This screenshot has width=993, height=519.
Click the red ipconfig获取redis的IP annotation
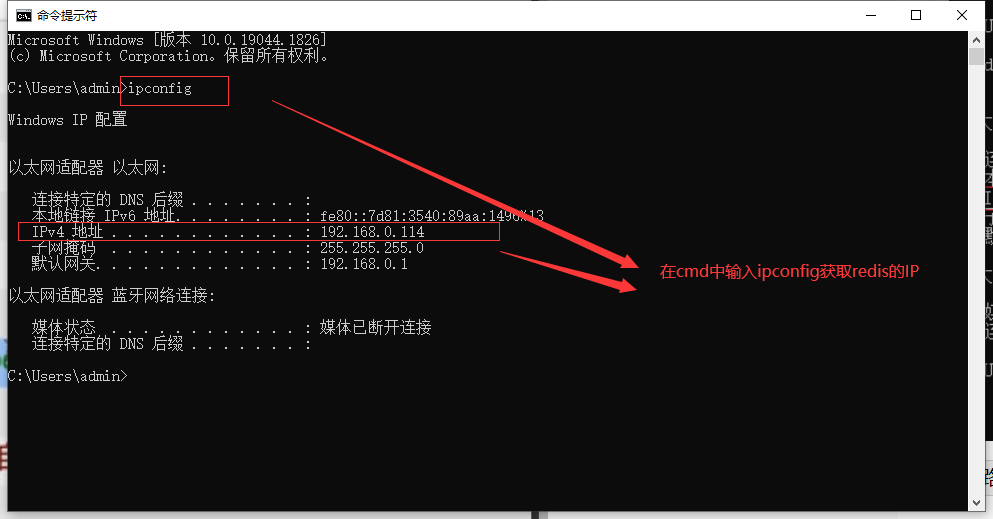coord(789,272)
